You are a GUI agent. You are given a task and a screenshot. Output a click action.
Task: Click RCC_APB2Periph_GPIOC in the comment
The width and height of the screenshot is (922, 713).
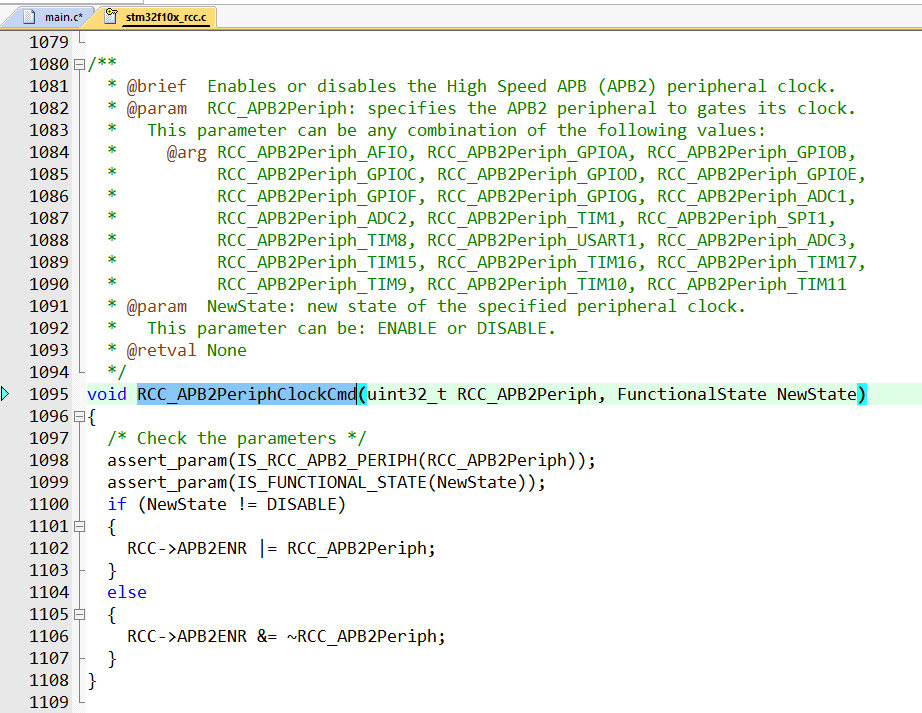click(317, 175)
